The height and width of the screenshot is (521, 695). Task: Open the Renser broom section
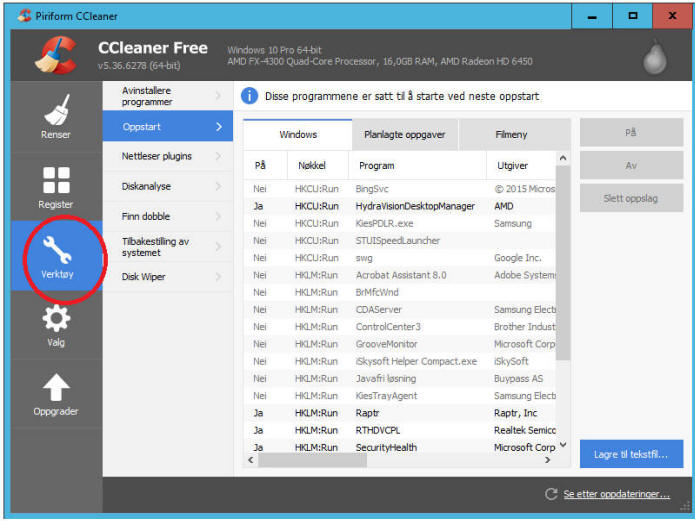point(56,117)
